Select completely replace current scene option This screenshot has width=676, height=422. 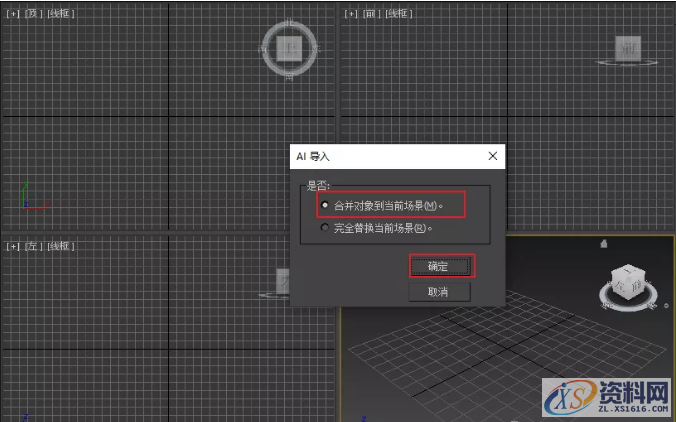(376, 228)
